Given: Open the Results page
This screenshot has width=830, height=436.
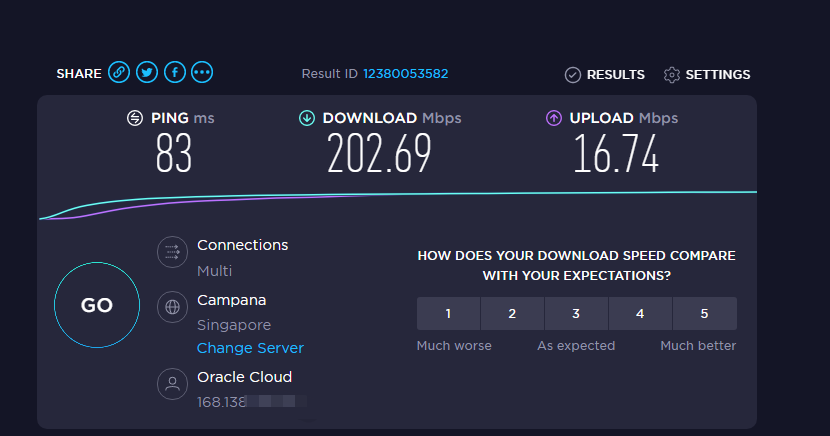Looking at the screenshot, I should (604, 75).
